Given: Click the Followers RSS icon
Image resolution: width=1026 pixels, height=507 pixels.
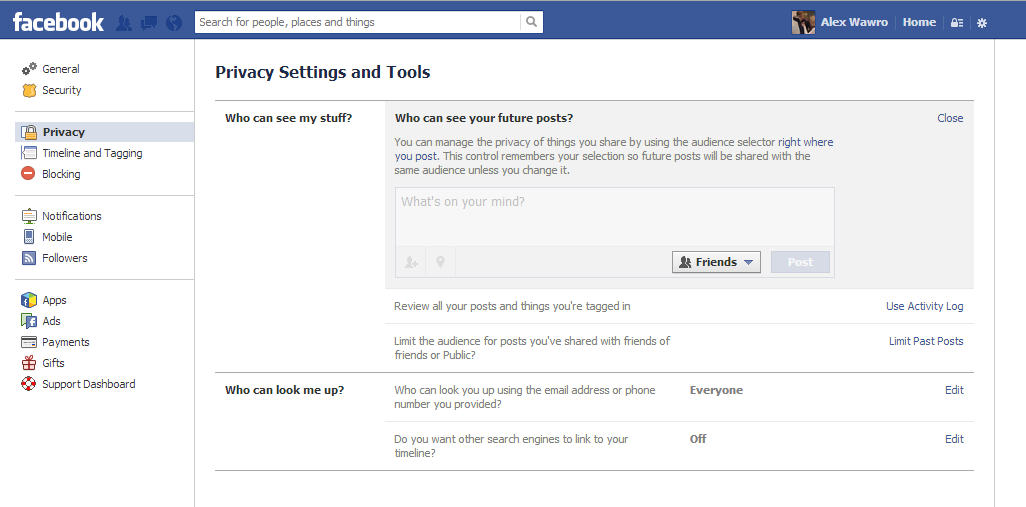Looking at the screenshot, I should pyautogui.click(x=29, y=258).
